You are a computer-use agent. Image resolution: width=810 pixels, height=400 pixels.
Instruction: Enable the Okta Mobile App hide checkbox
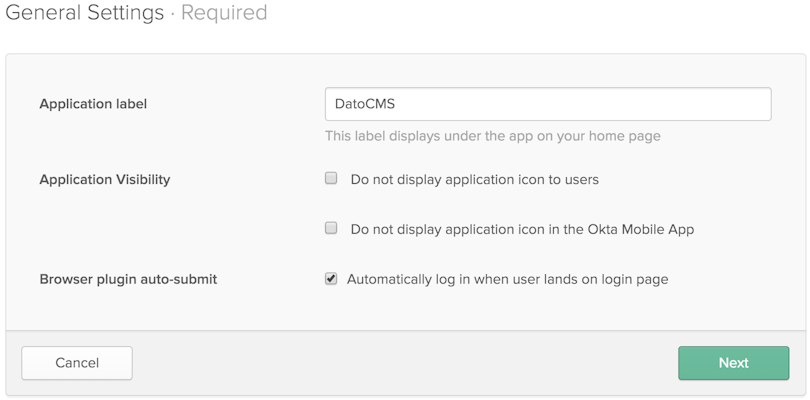pos(331,228)
